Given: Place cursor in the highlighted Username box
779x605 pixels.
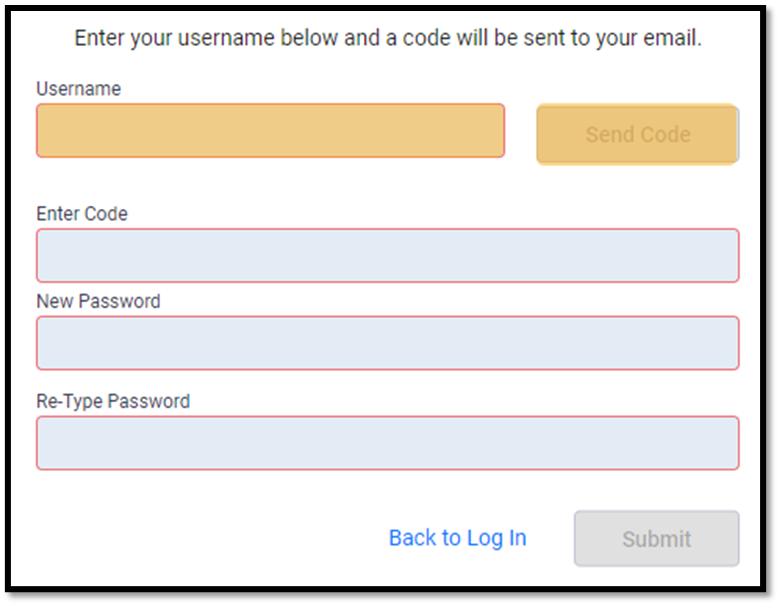Looking at the screenshot, I should click(x=270, y=131).
